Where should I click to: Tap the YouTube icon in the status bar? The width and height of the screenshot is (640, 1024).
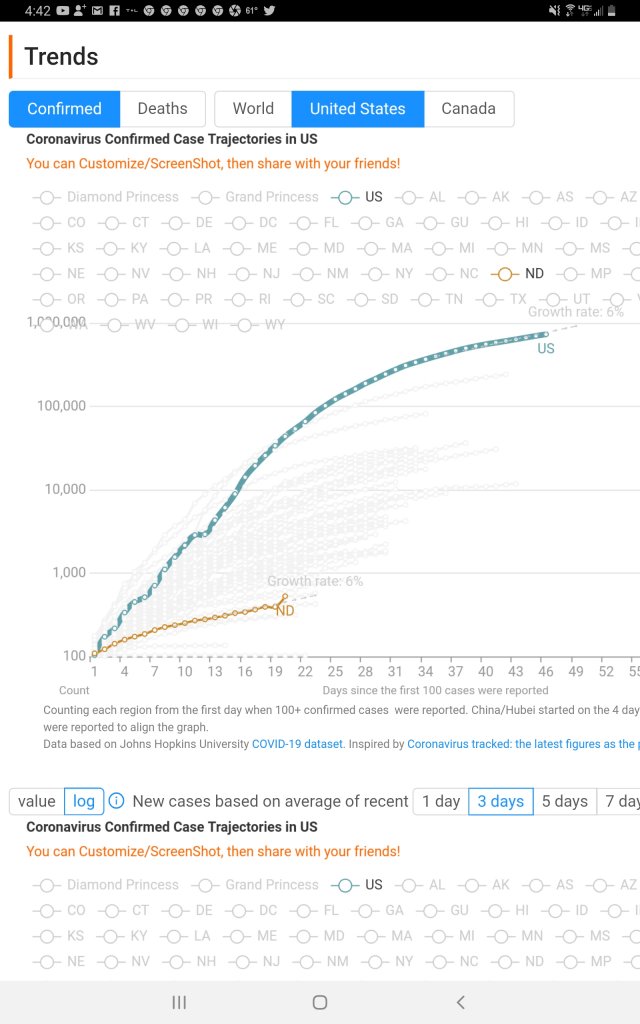pyautogui.click(x=62, y=10)
